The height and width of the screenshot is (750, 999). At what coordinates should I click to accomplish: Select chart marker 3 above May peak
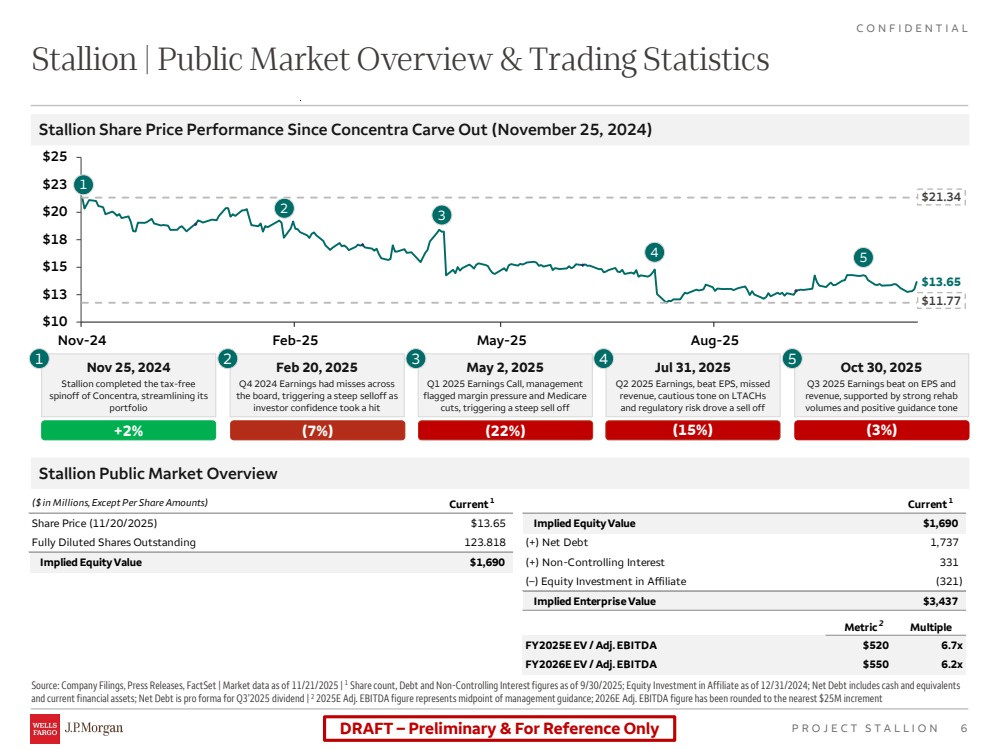[442, 215]
